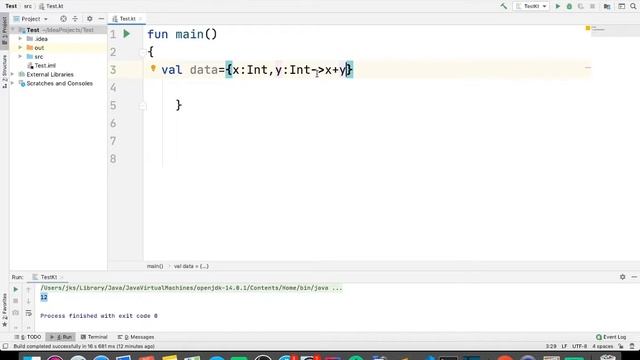
Task: Click main() breadcrumb below the editor
Action: [155, 266]
